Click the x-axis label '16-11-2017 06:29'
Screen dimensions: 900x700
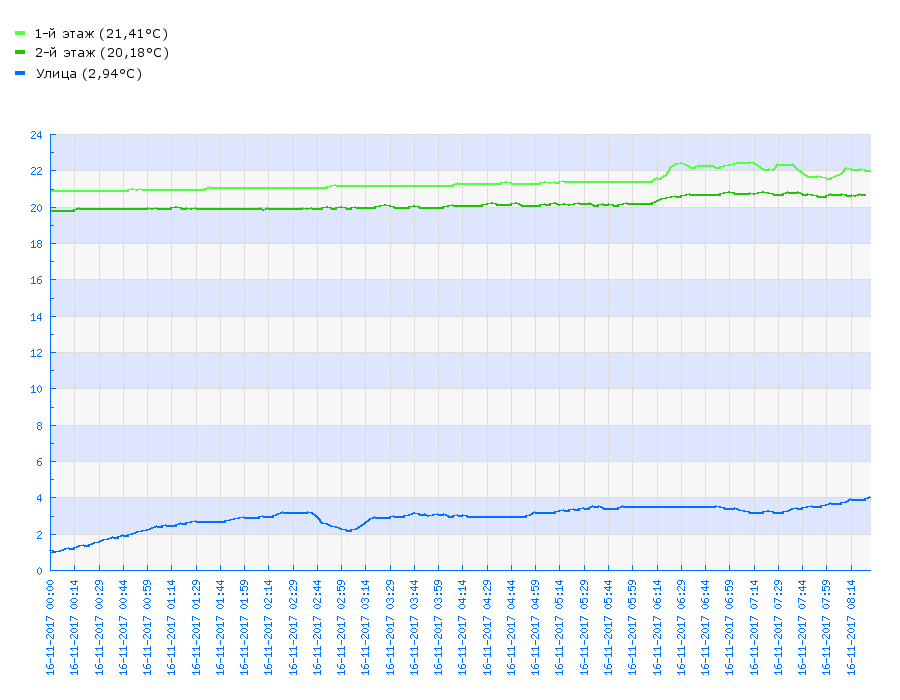[x=681, y=627]
